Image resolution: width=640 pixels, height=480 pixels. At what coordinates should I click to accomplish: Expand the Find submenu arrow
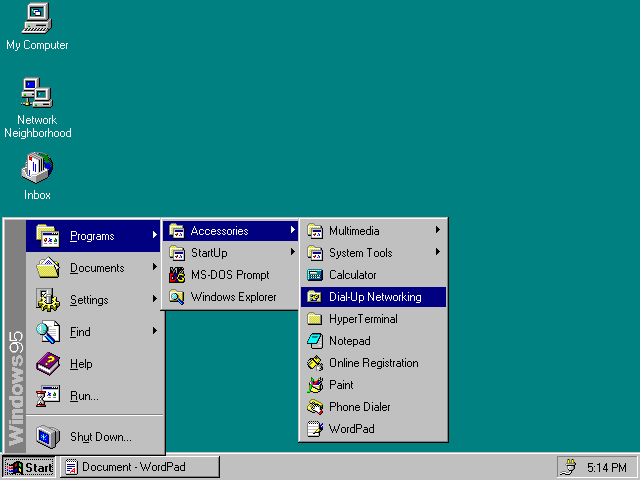[x=155, y=331]
